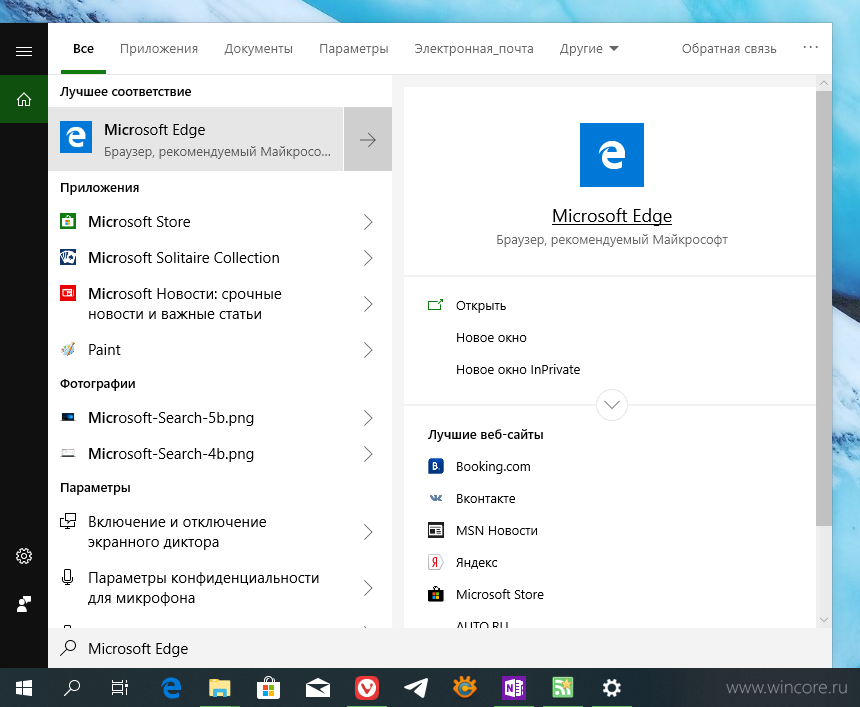Select the Все tab
The width and height of the screenshot is (860, 707).
coord(83,49)
